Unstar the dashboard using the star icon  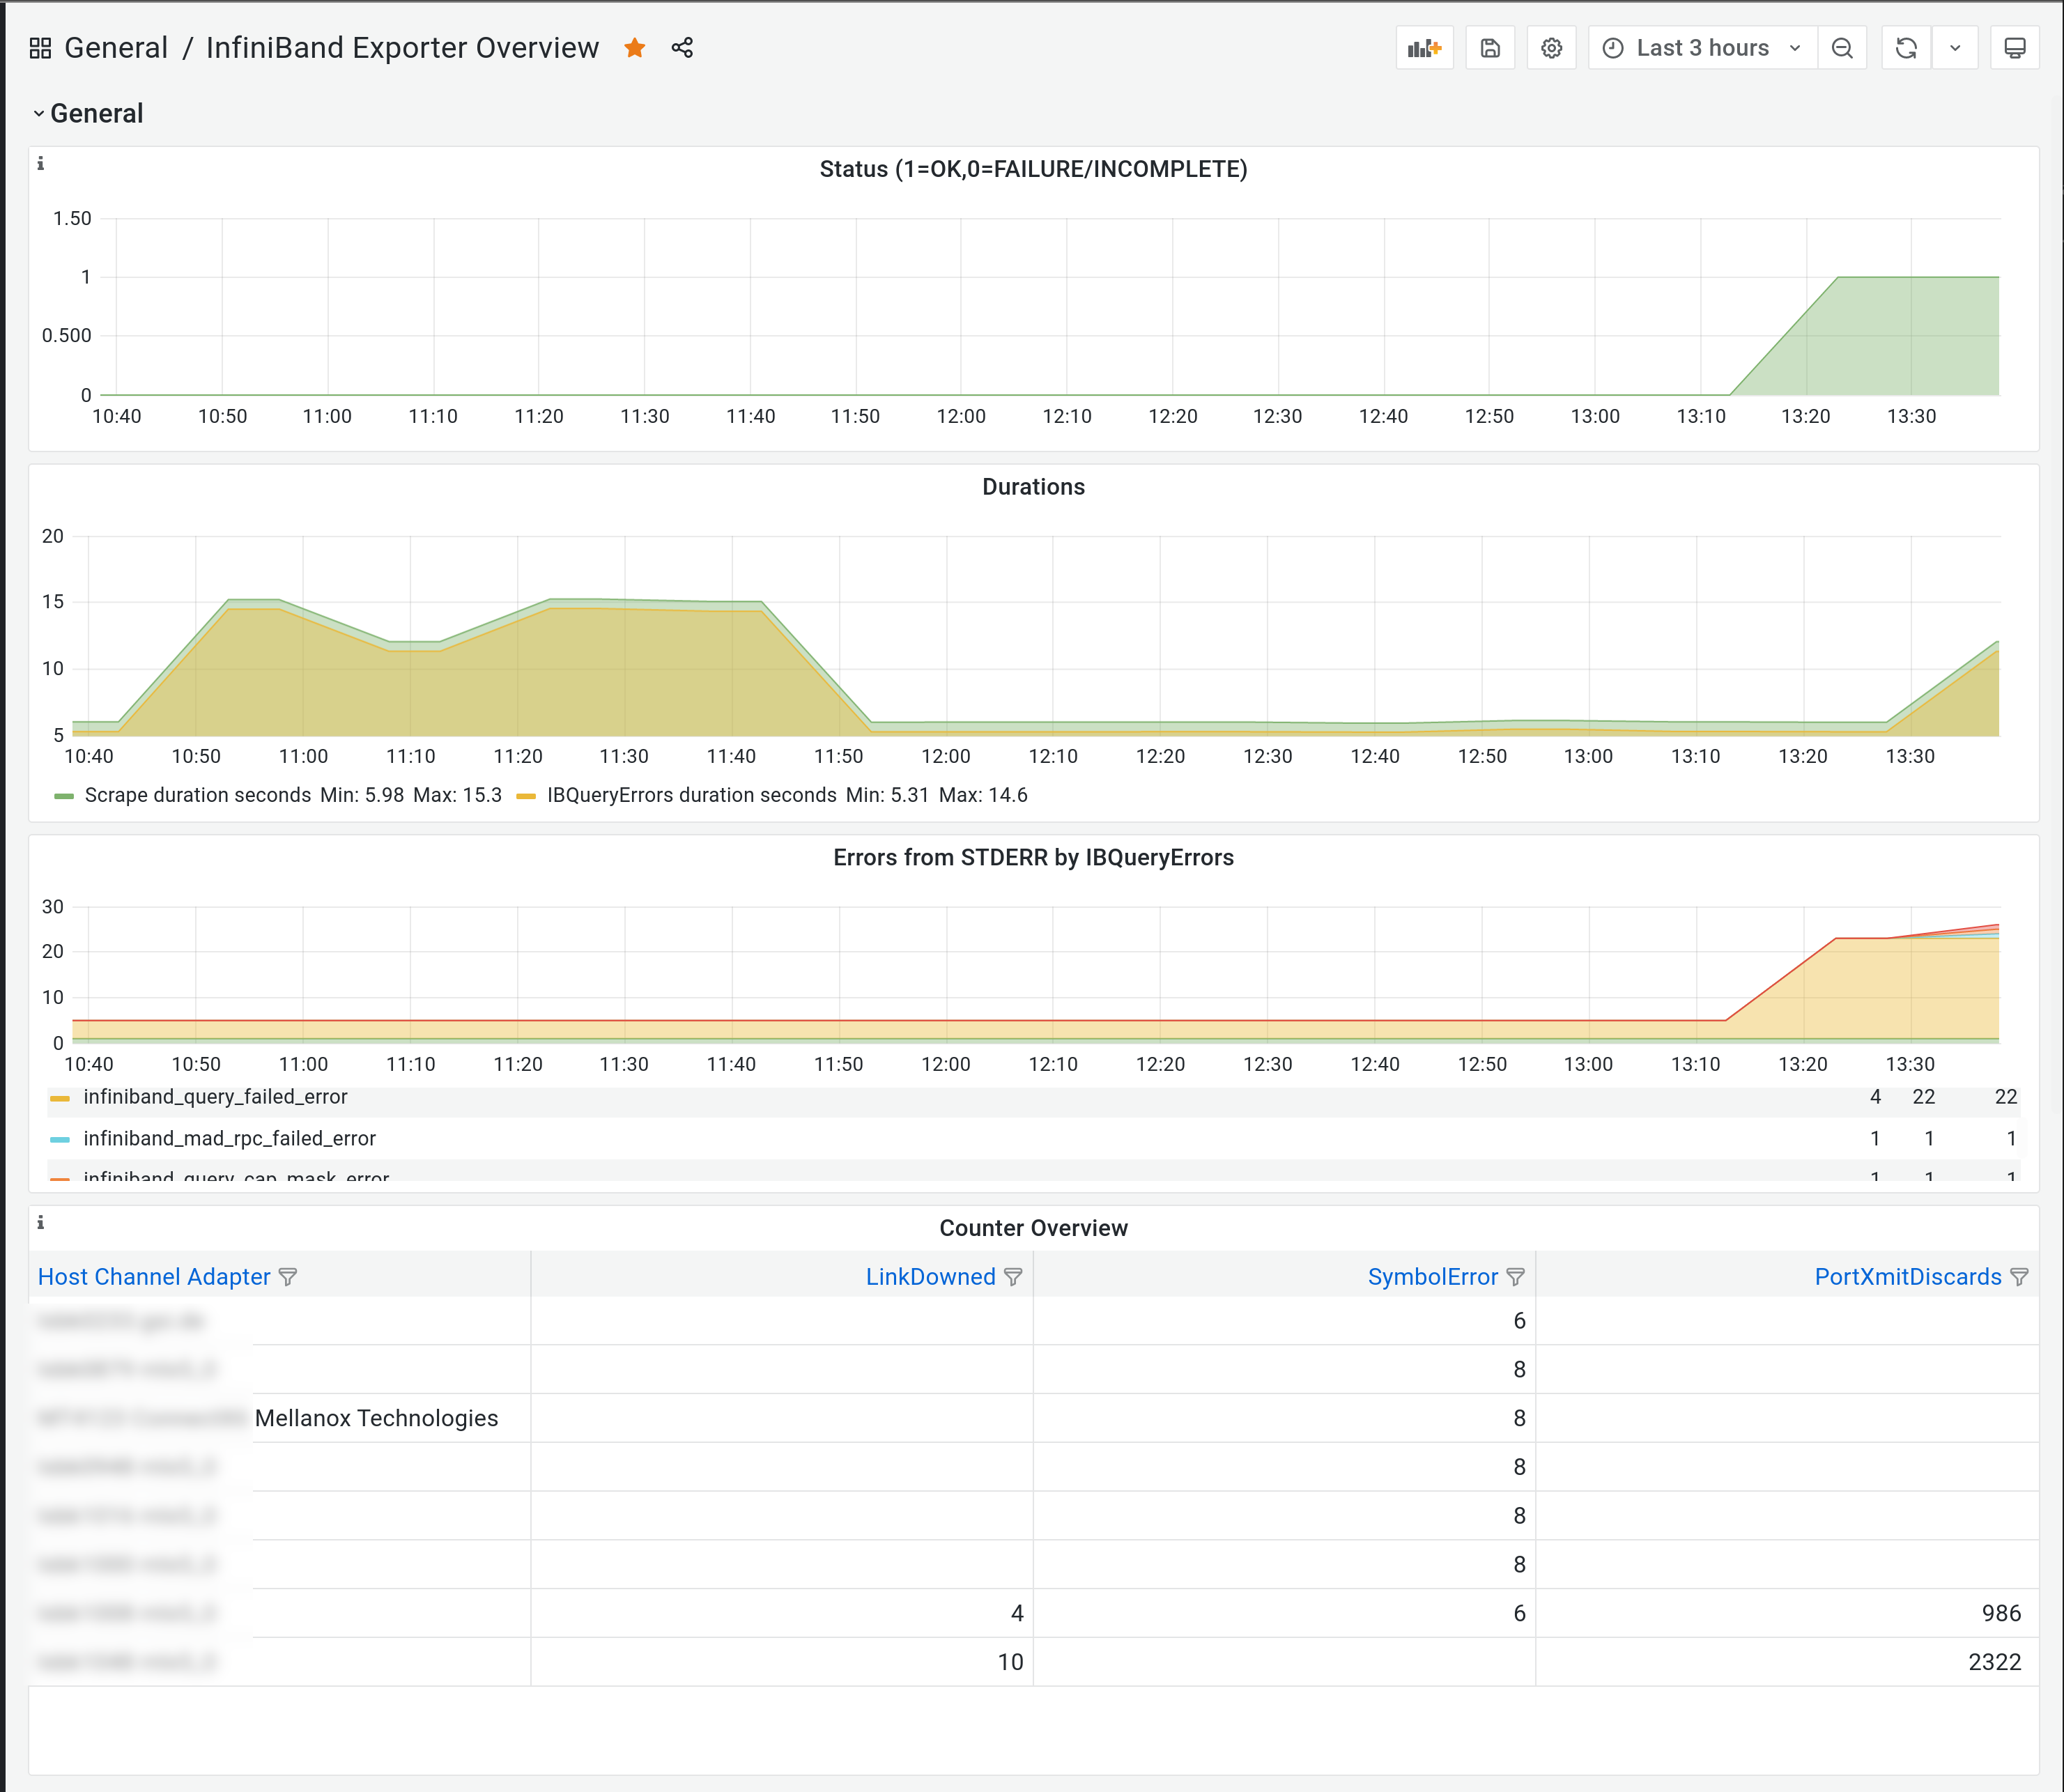pos(634,48)
